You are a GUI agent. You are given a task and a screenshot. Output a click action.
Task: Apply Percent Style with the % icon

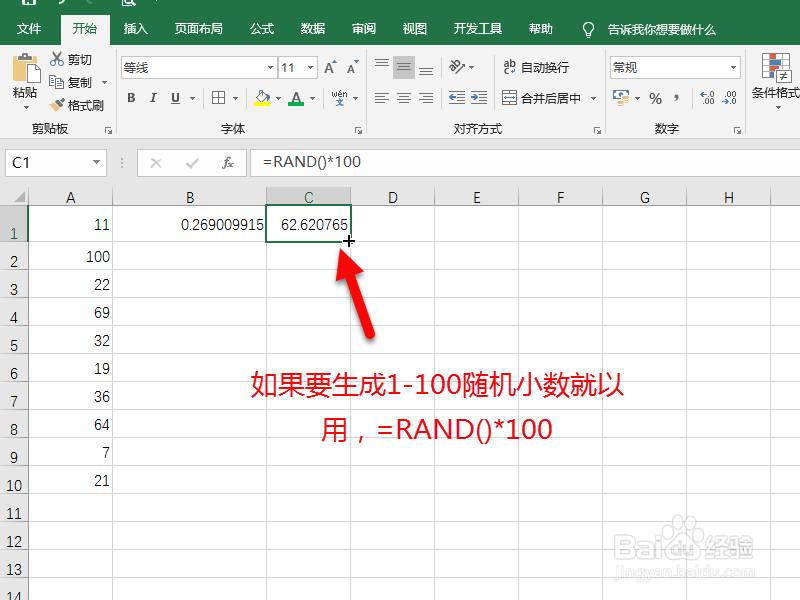click(656, 98)
